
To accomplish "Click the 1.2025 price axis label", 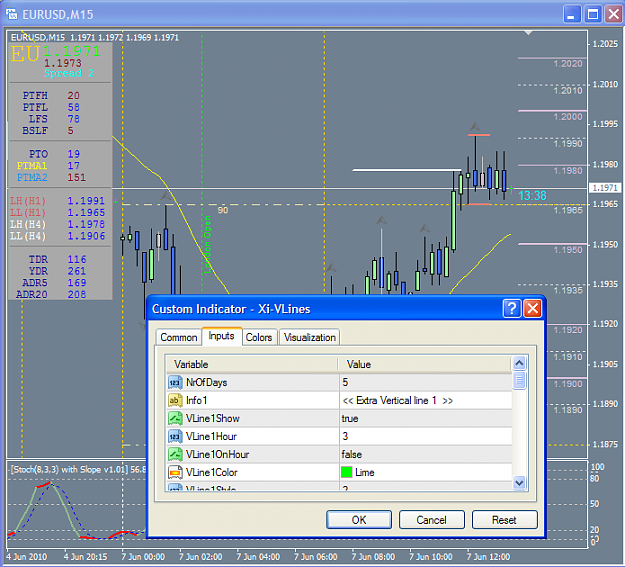I will 605,44.
